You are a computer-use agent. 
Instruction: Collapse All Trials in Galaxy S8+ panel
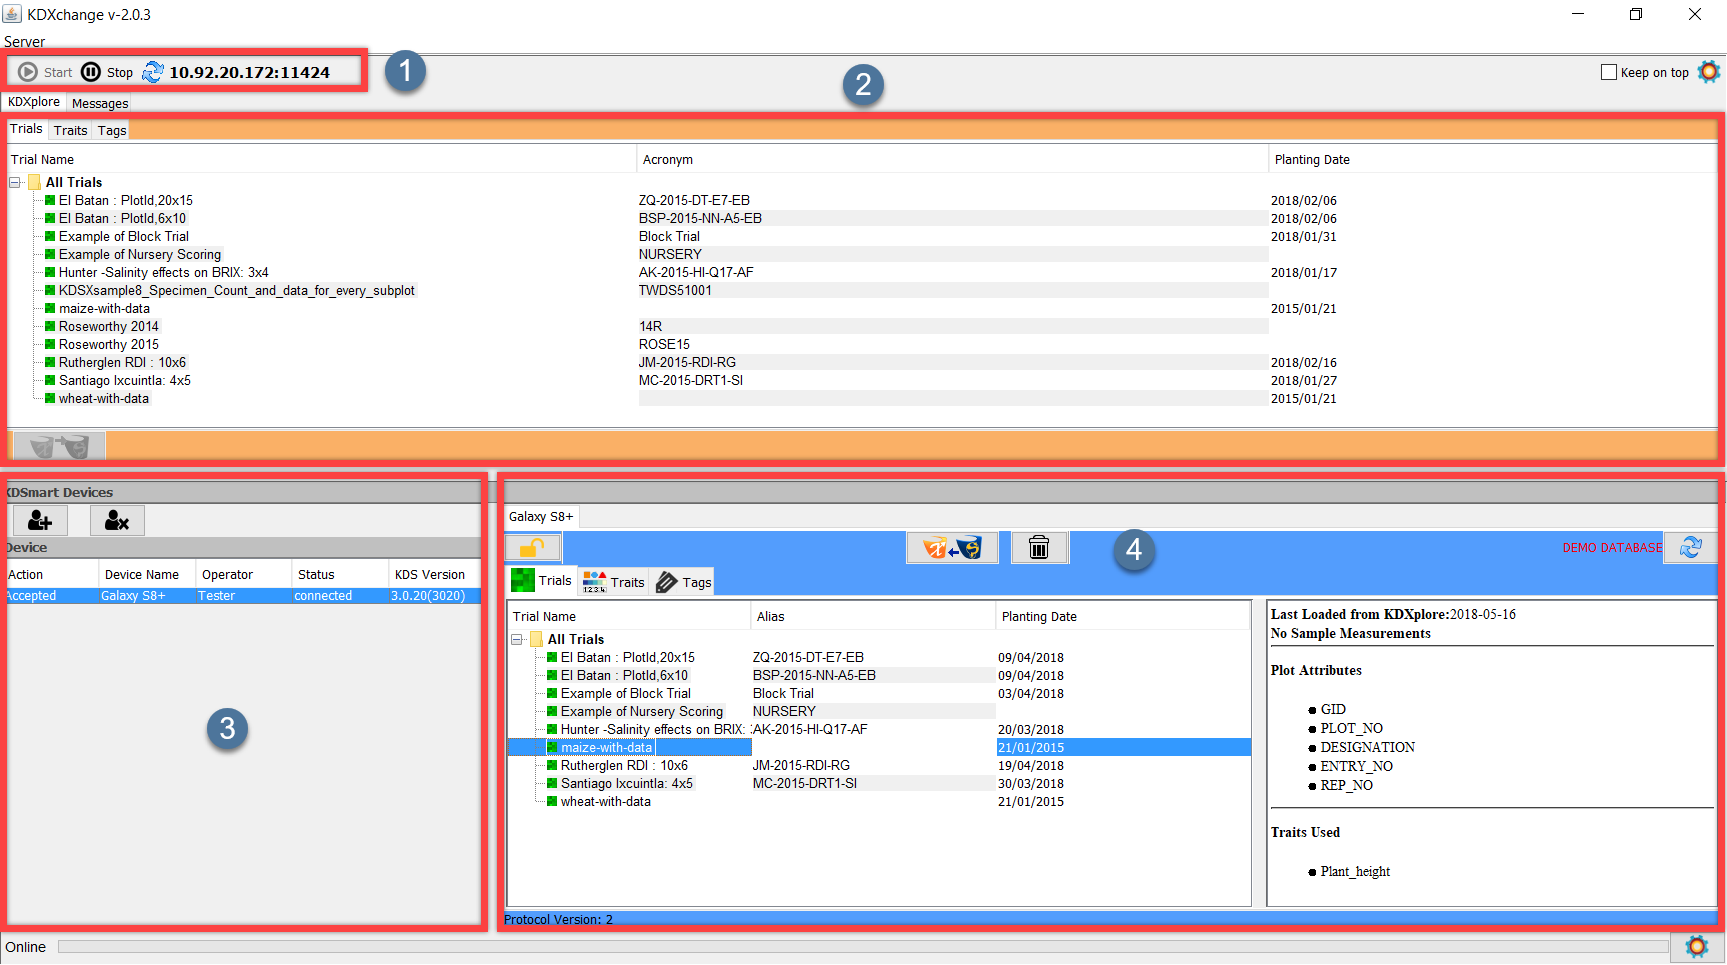[517, 639]
